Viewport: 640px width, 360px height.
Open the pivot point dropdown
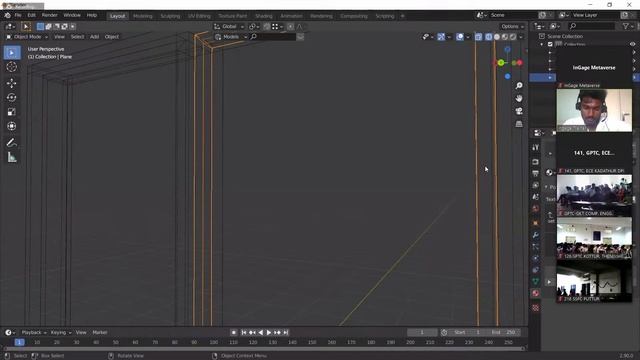255,27
